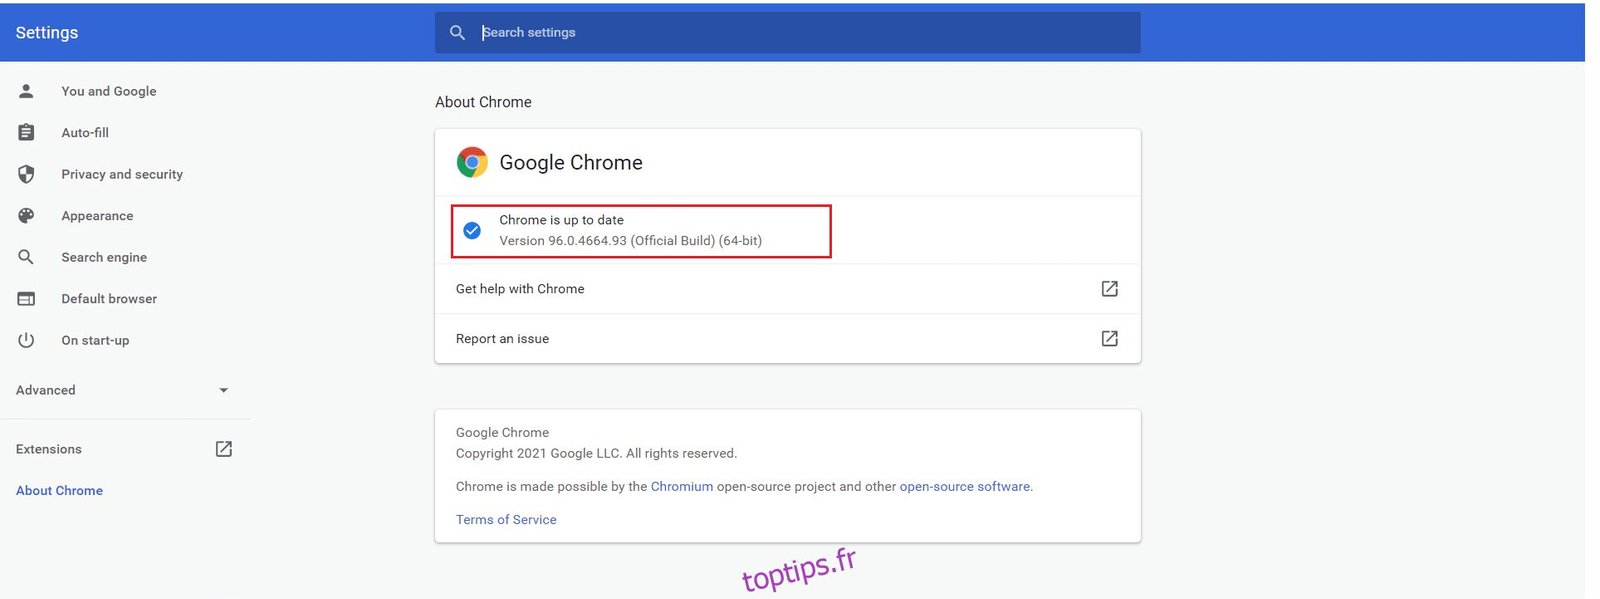Click the Privacy and security shield icon
The image size is (1600, 599).
[x=26, y=174]
